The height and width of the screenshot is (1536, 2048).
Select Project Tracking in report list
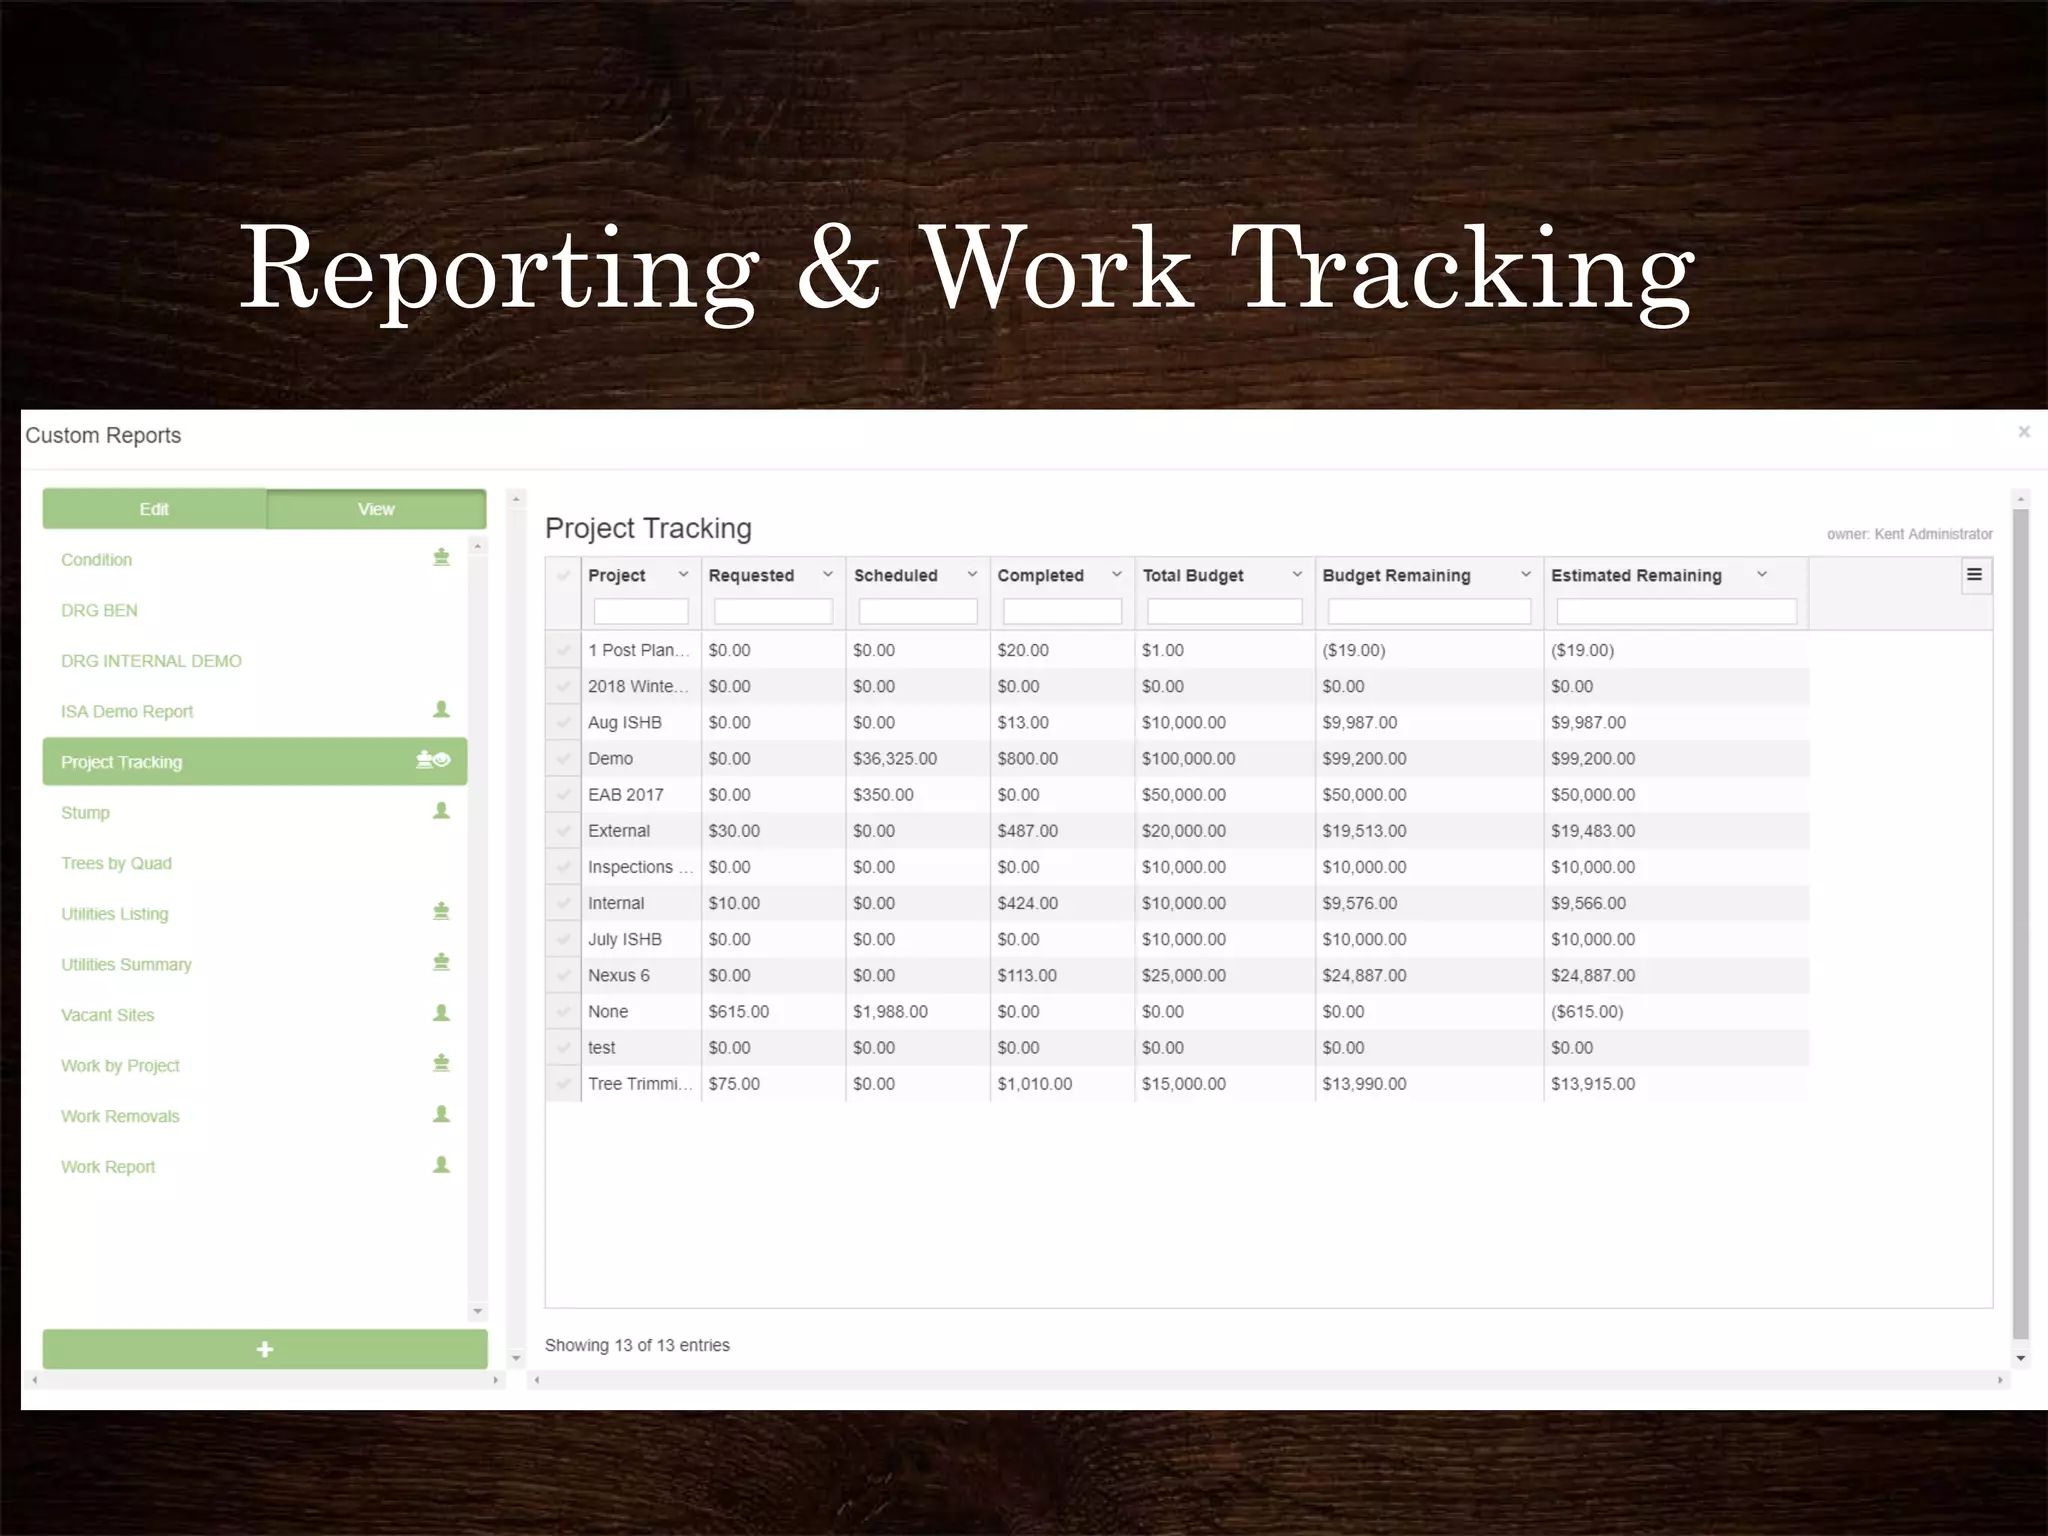click(x=255, y=761)
